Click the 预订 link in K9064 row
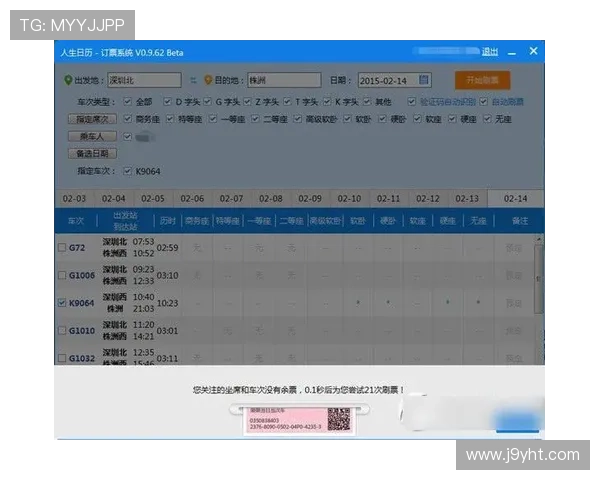This screenshot has width=600, height=480. (514, 304)
